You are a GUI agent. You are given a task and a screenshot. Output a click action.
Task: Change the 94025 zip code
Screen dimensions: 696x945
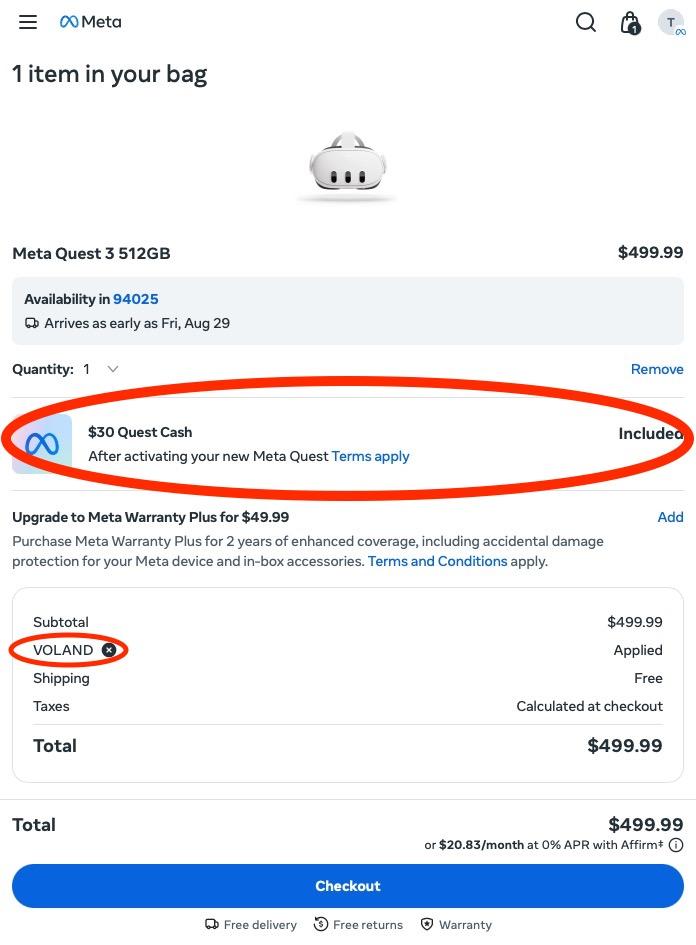136,299
